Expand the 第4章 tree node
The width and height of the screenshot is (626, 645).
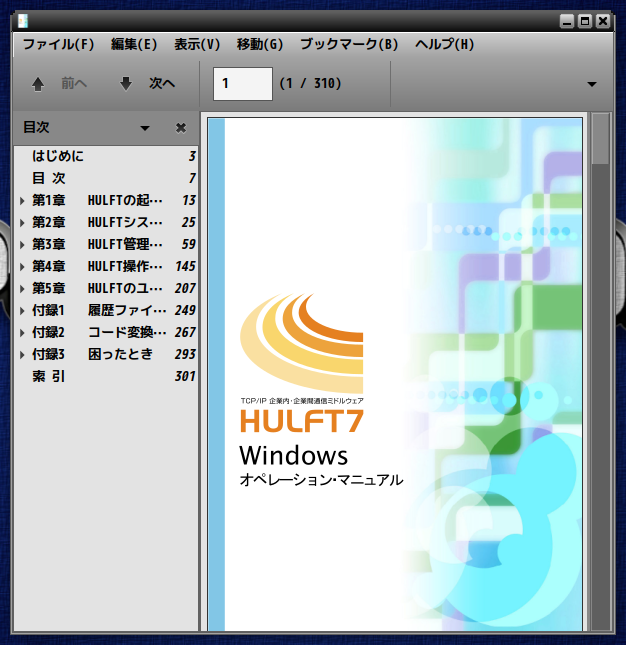[22, 267]
